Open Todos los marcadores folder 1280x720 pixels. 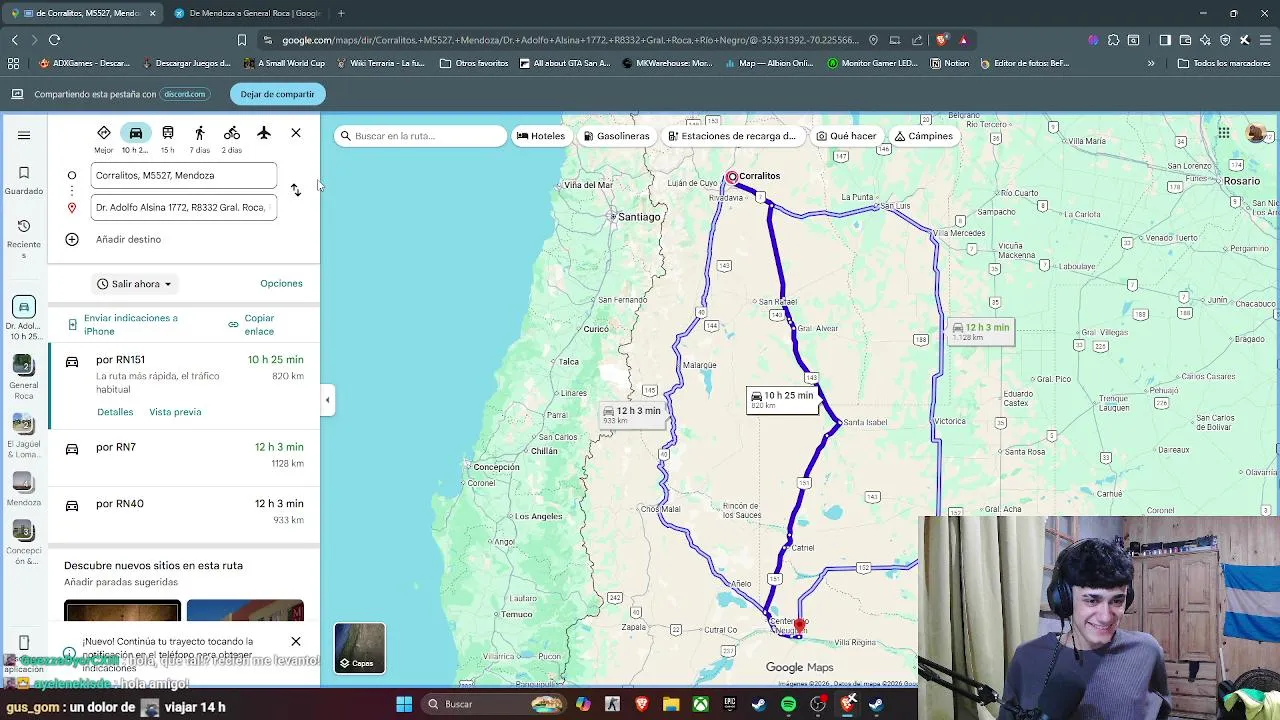1224,63
